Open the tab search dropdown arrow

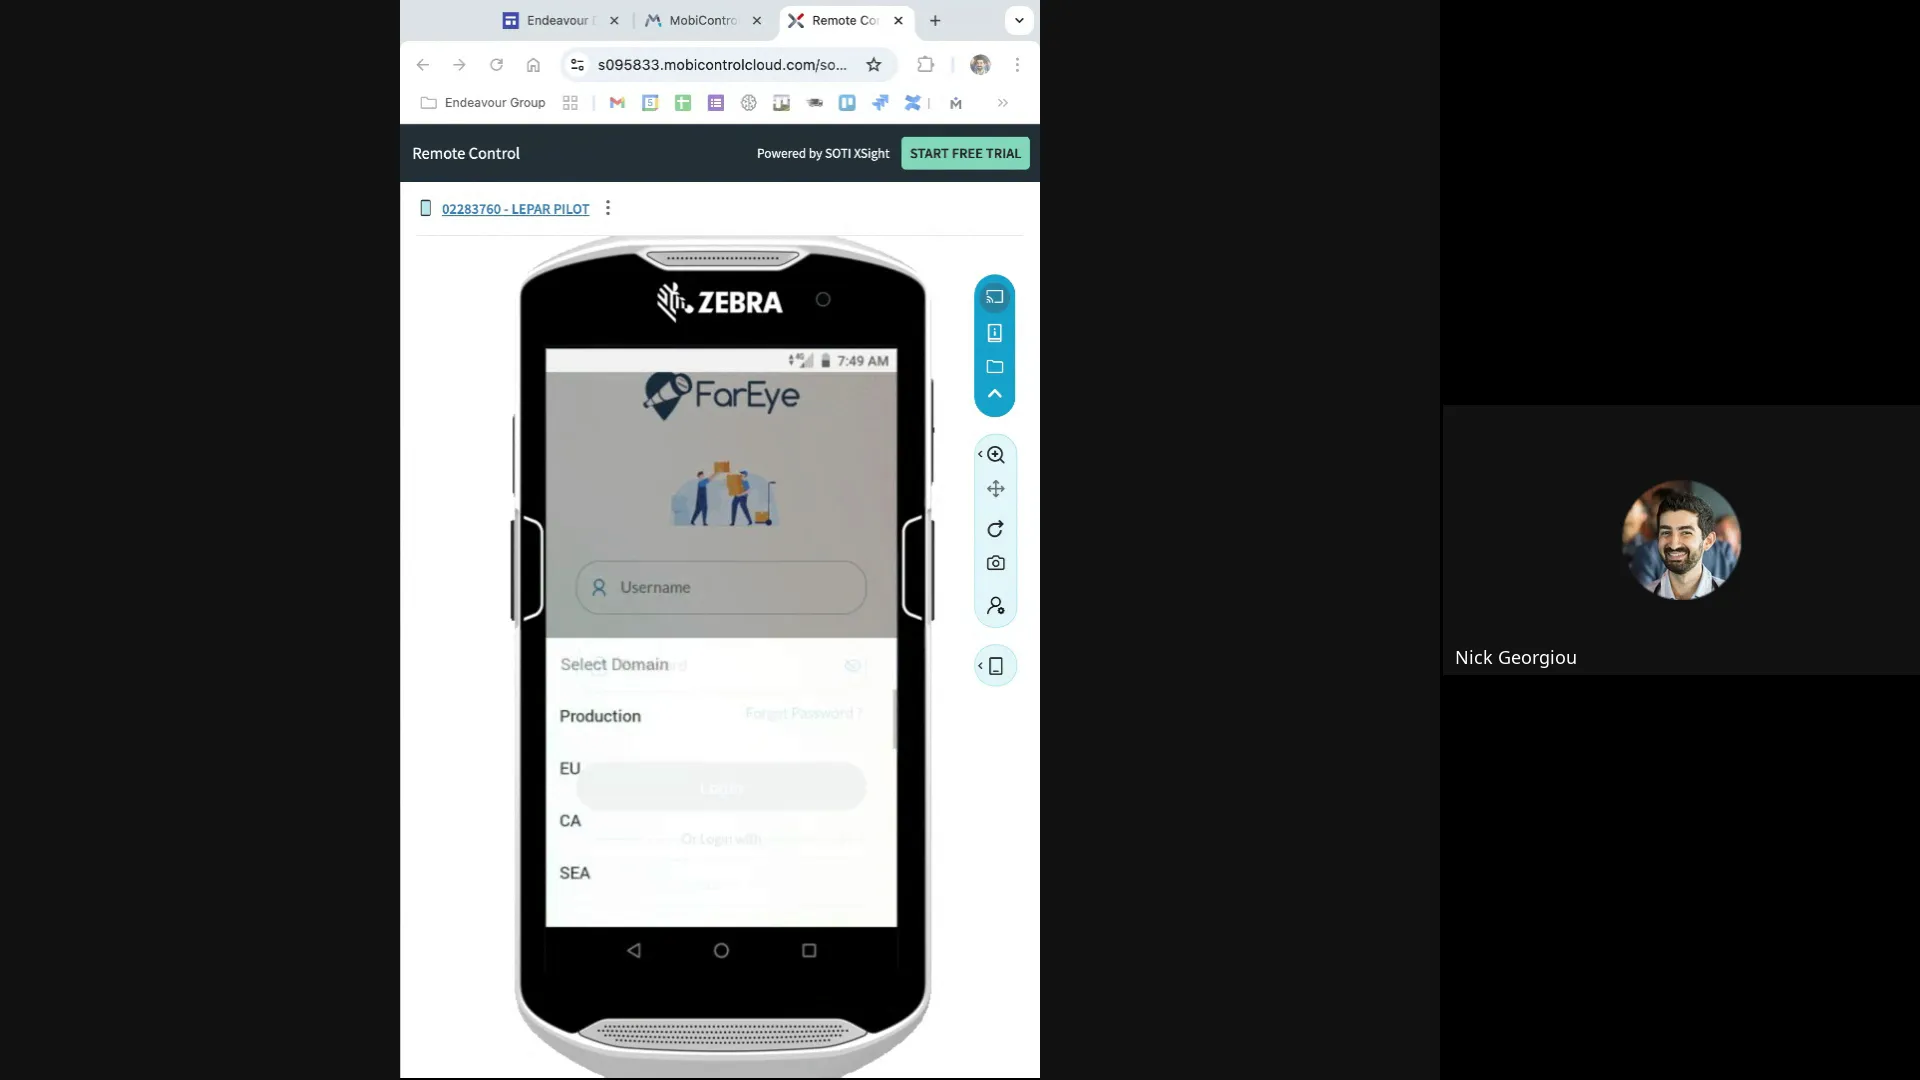pyautogui.click(x=1019, y=20)
